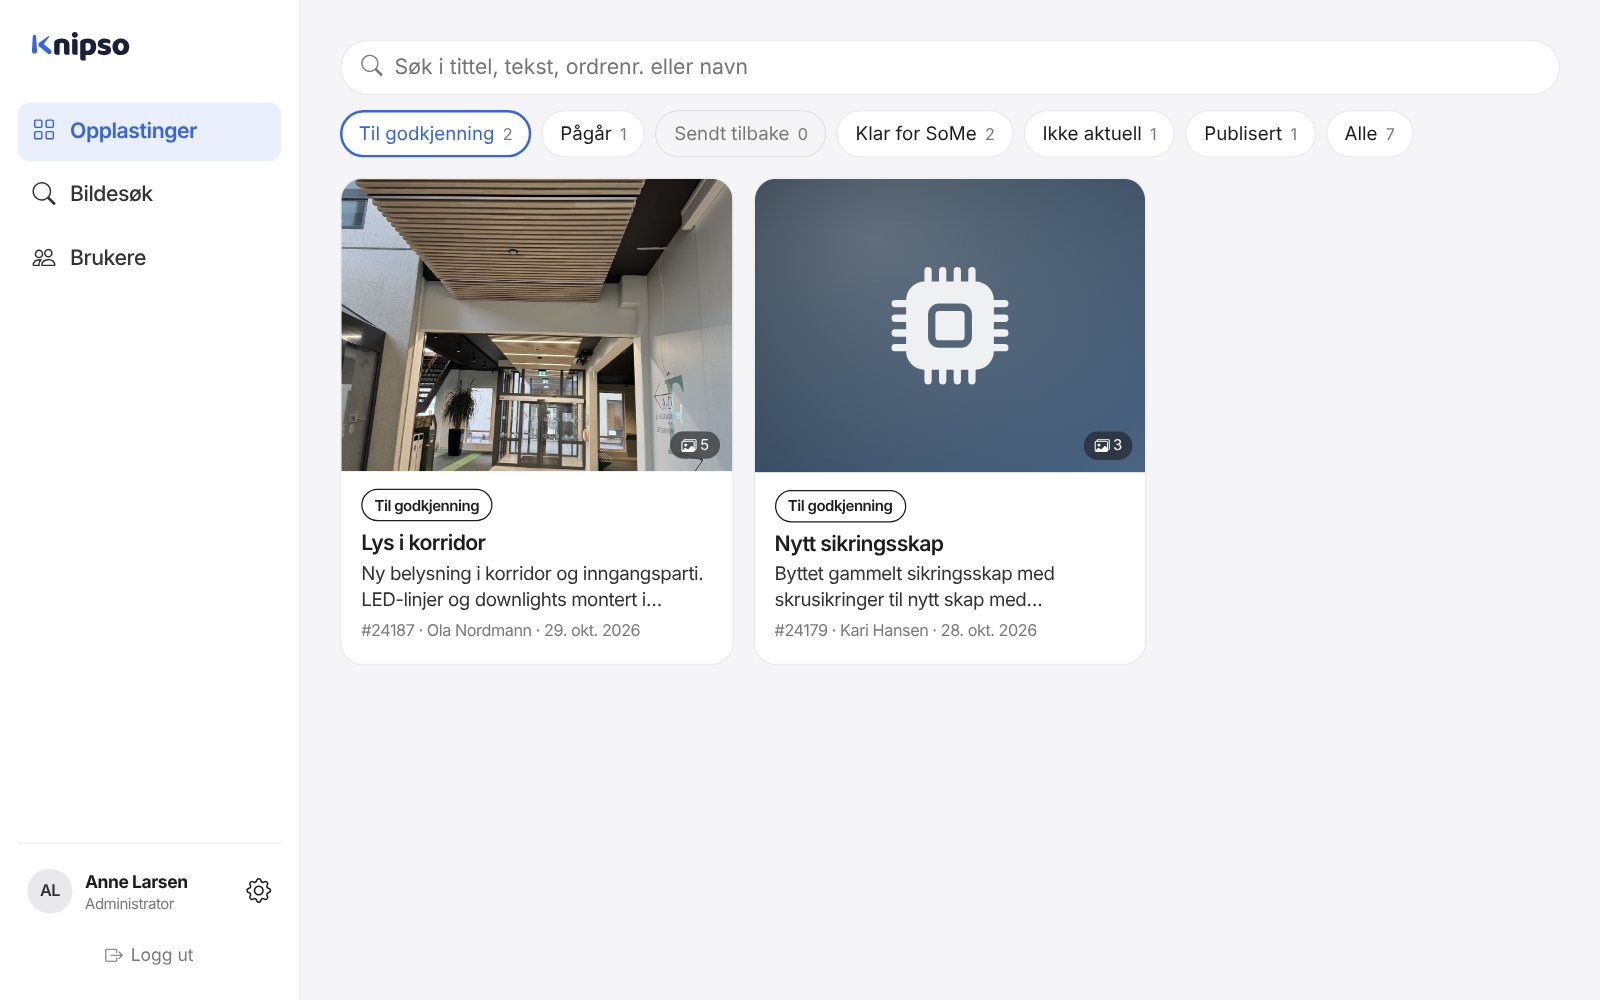This screenshot has width=1600, height=1000.
Task: Click the #24187 Ola Nordmann meta line
Action: (501, 630)
